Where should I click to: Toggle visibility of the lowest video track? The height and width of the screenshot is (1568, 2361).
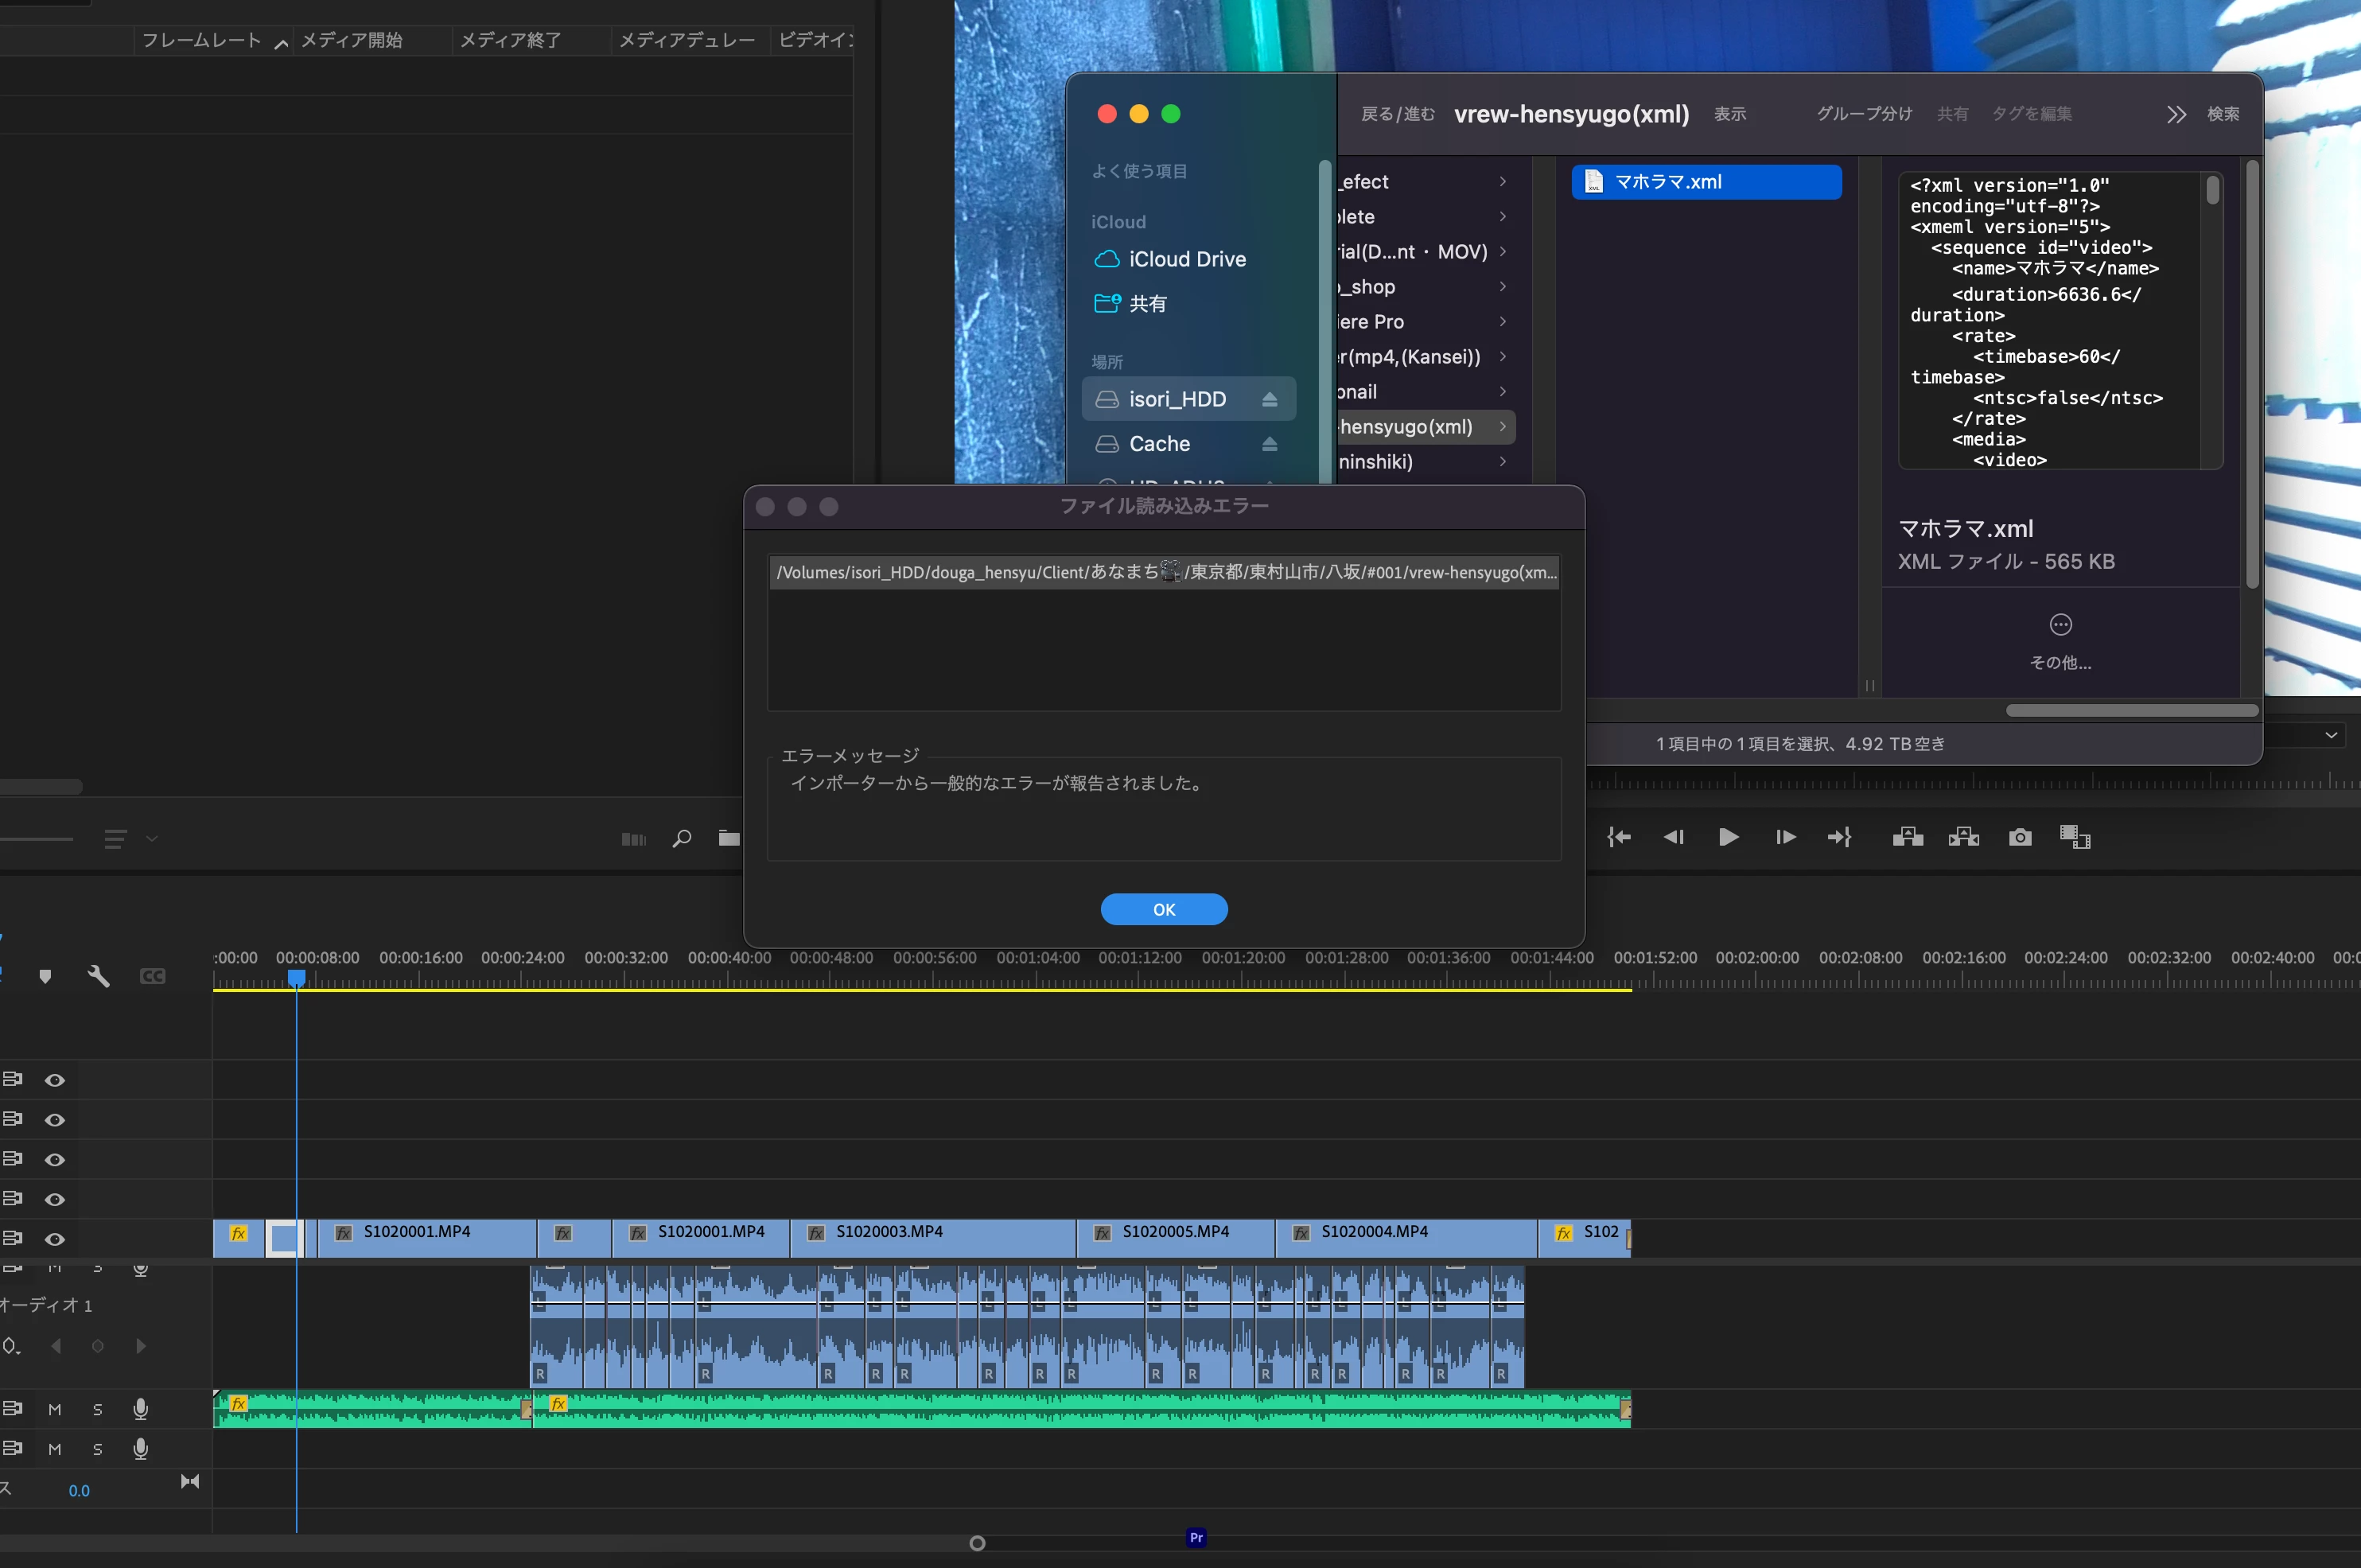(x=55, y=1239)
